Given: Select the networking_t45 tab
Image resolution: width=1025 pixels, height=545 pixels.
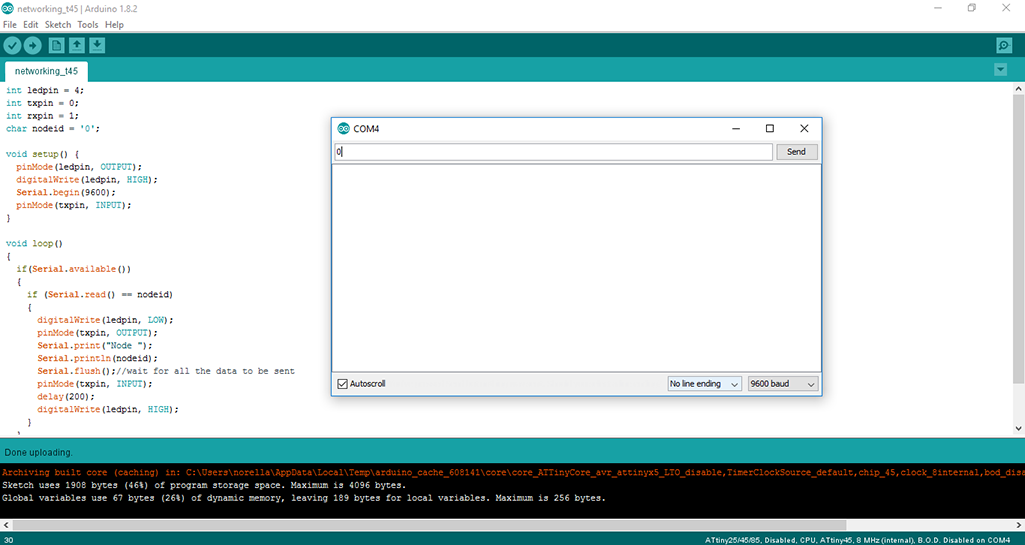Looking at the screenshot, I should click(x=46, y=71).
